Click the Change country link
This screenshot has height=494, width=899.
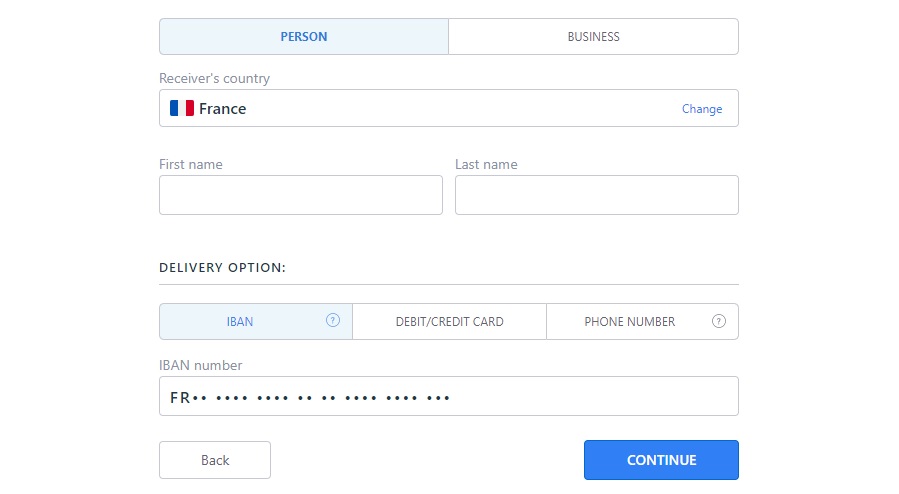tap(702, 109)
